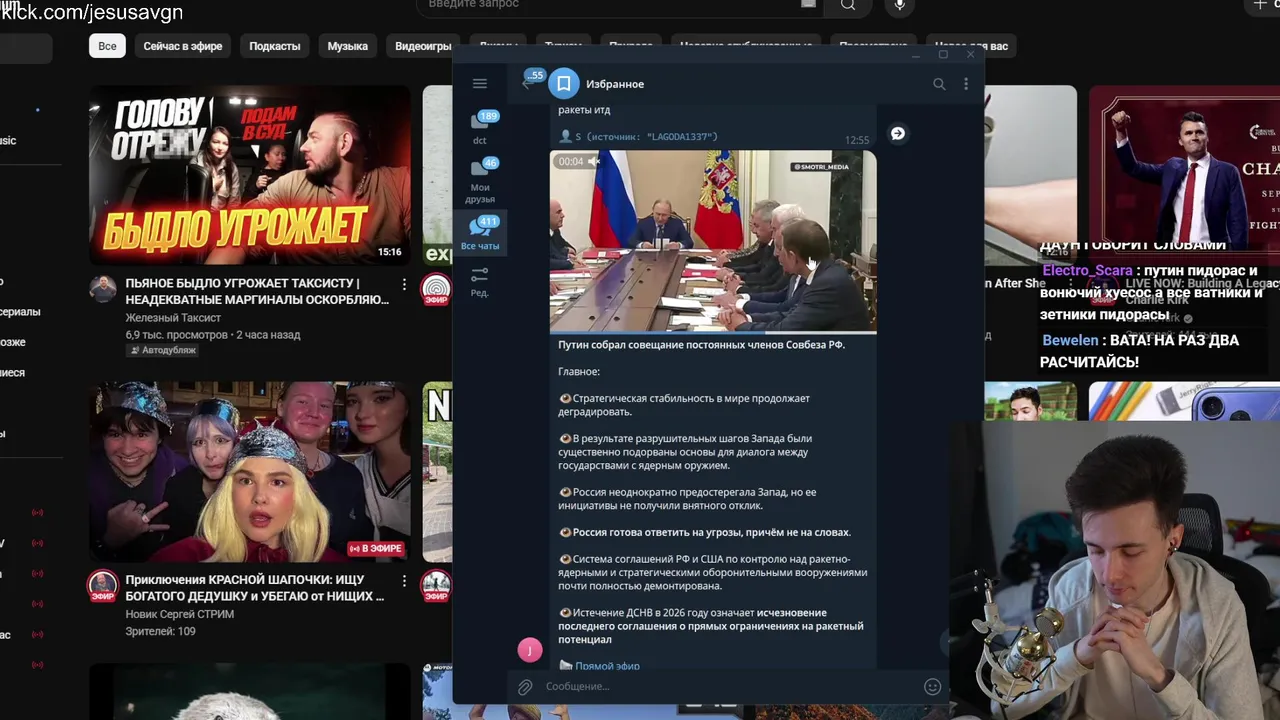Focus the Сообщение message input field
Screen dimensions: 1280x720
pos(728,686)
